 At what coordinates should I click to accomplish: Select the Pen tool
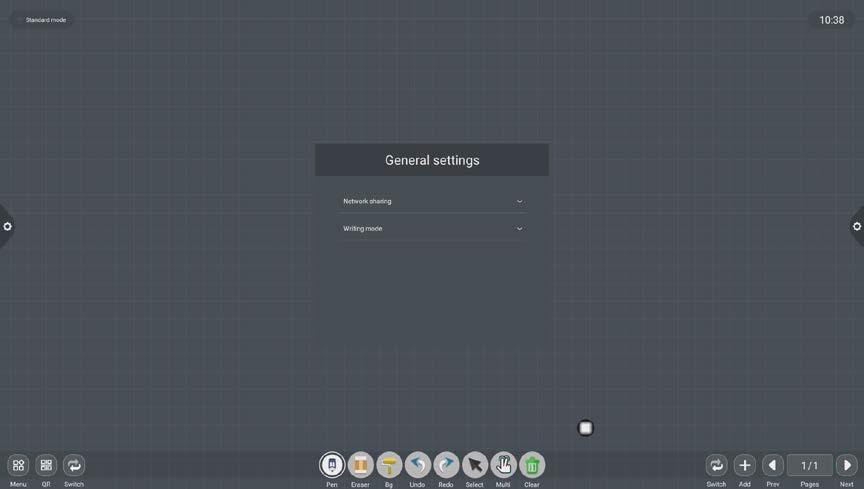point(332,465)
